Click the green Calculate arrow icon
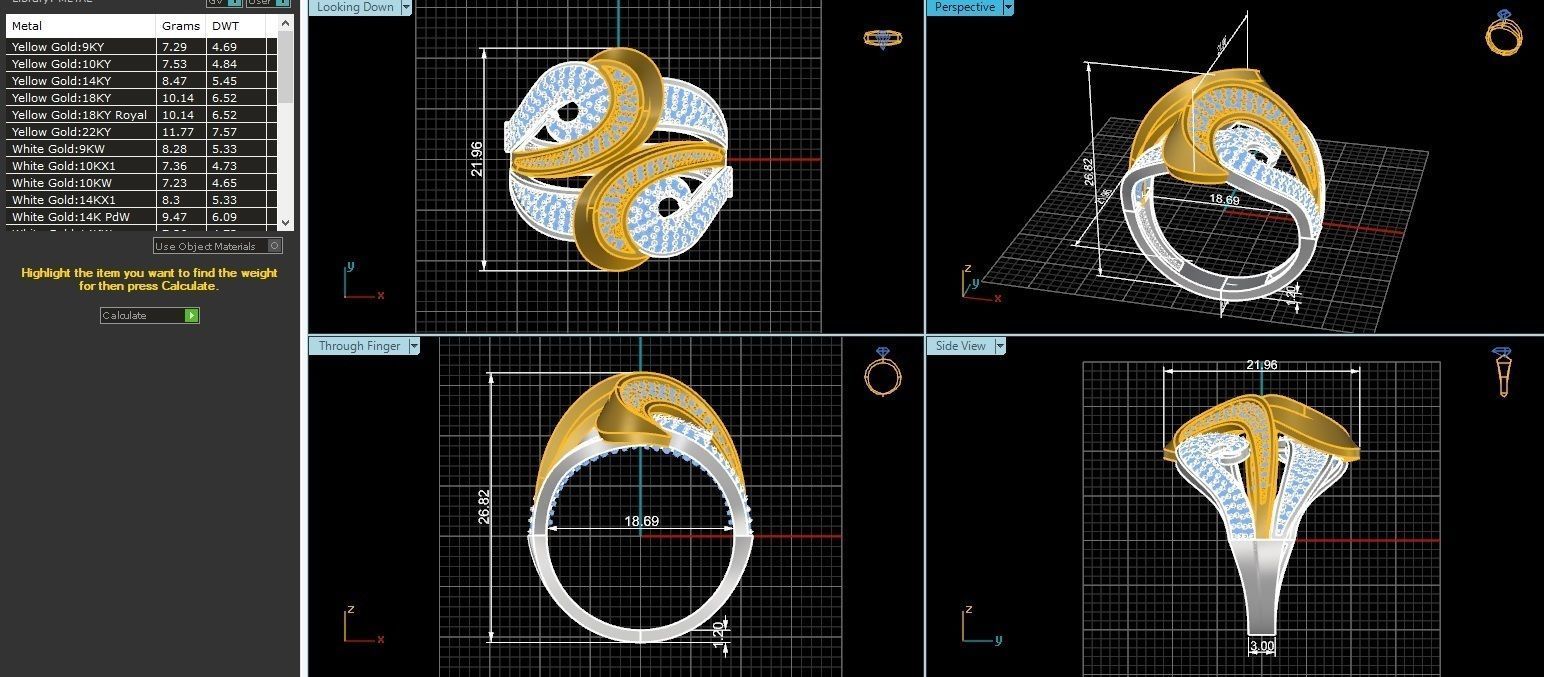The image size is (1544, 677). coord(192,315)
